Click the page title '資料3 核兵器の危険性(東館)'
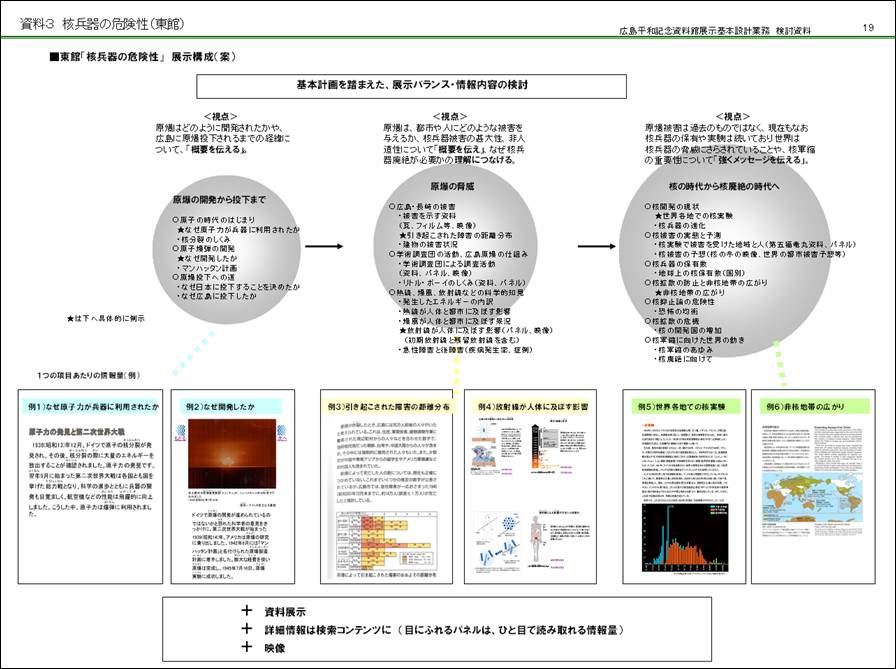The height and width of the screenshot is (669, 896). tap(102, 24)
